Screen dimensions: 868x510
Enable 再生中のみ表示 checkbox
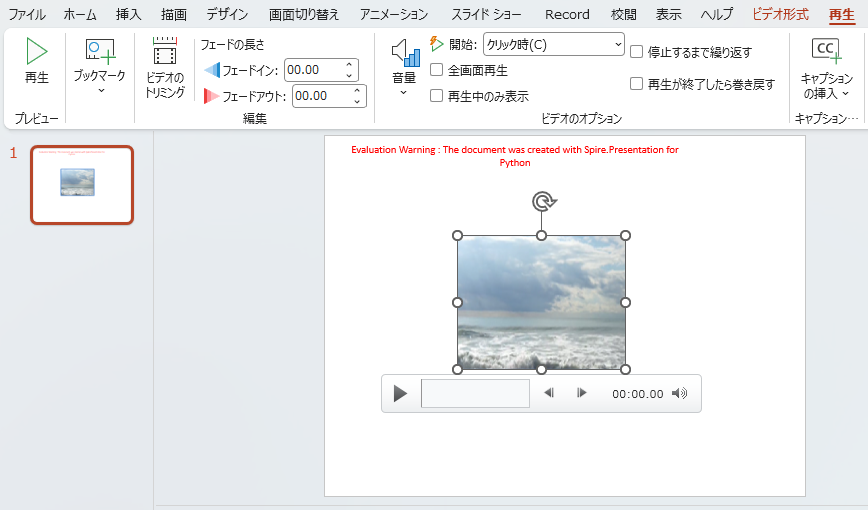pos(437,96)
